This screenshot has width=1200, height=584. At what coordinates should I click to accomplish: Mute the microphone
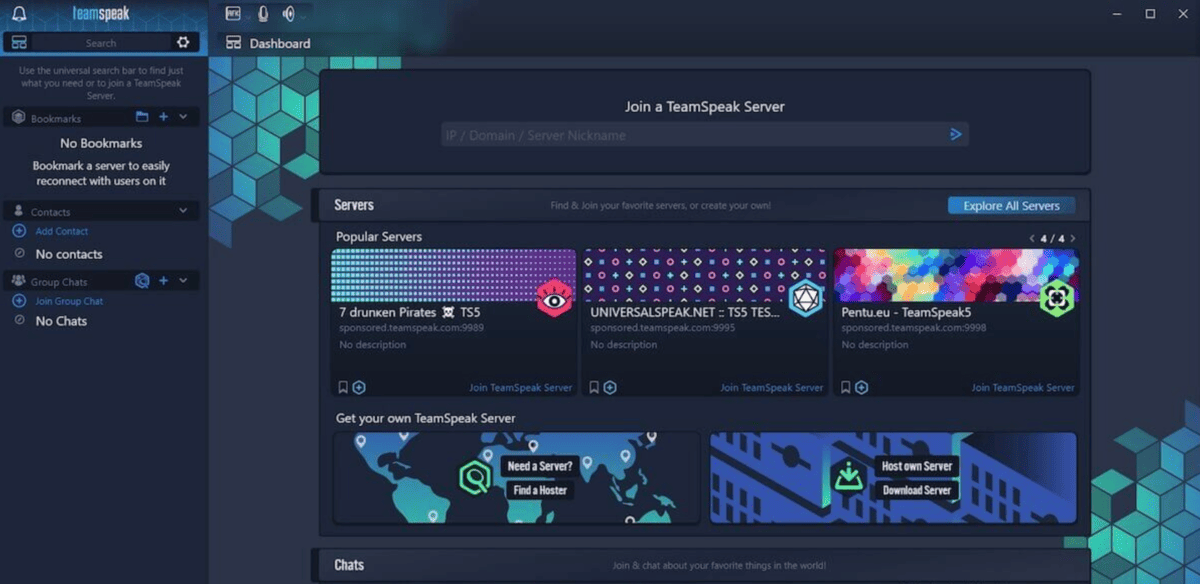(263, 13)
